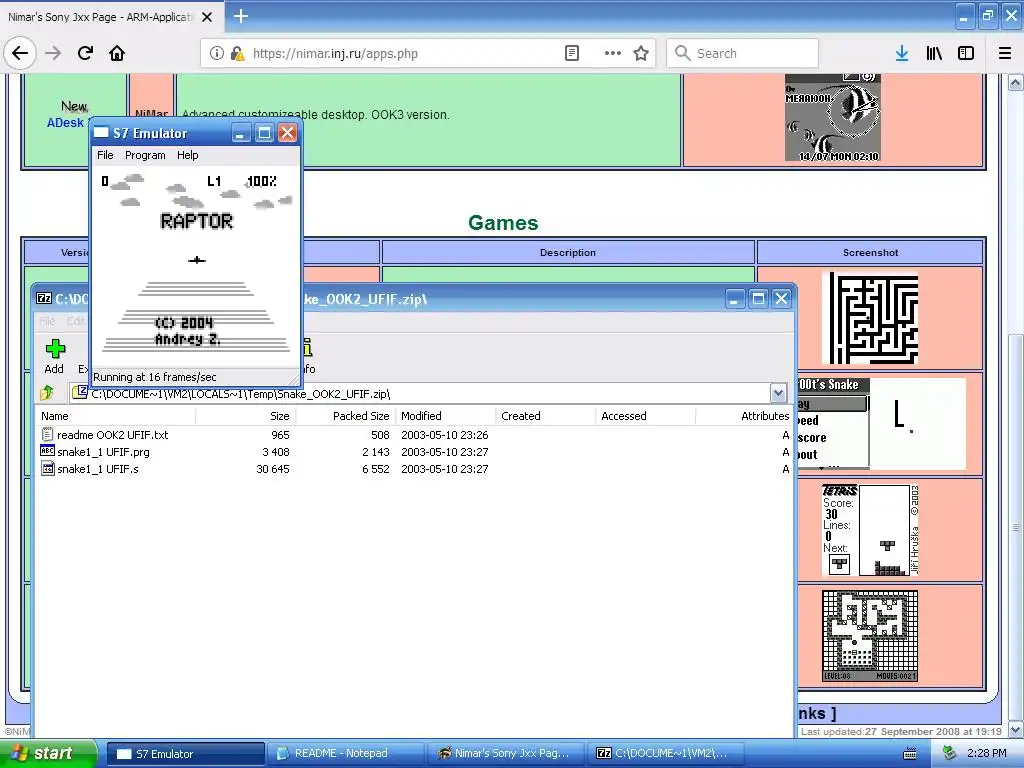Go up one folder level in 7-Zip
The height and width of the screenshot is (768, 1024).
(x=46, y=393)
